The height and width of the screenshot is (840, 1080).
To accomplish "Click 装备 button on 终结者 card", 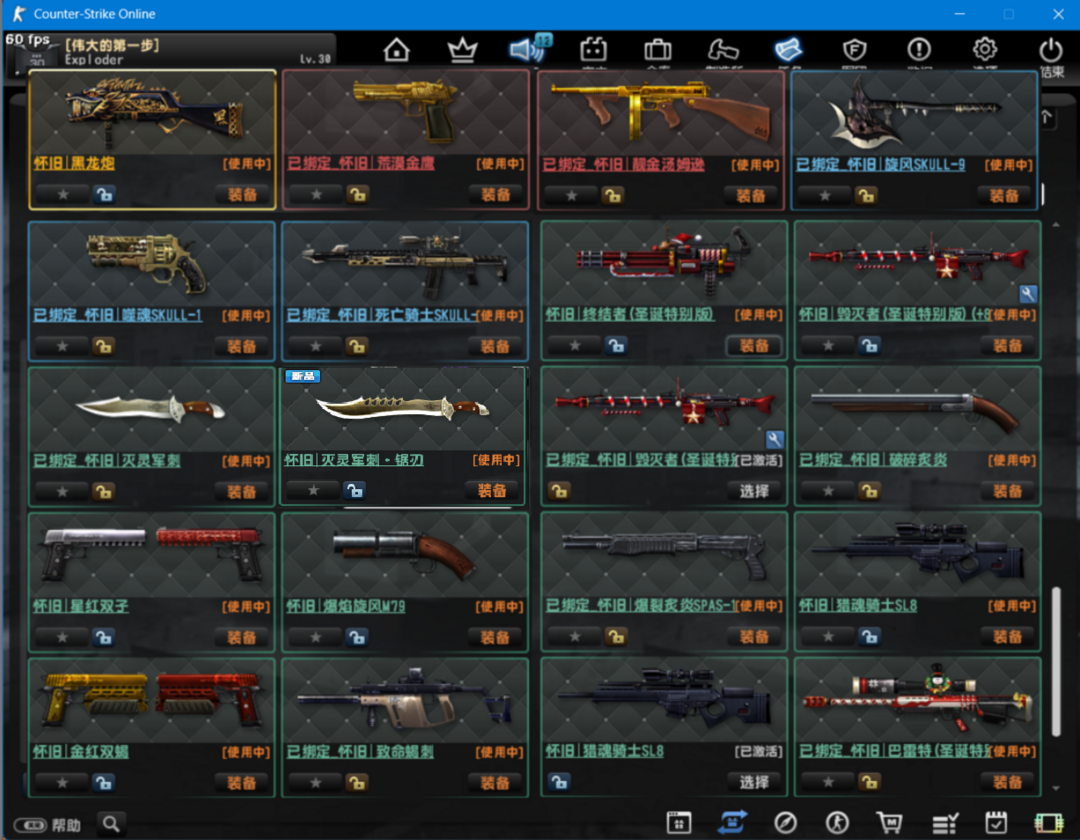I will [x=754, y=346].
